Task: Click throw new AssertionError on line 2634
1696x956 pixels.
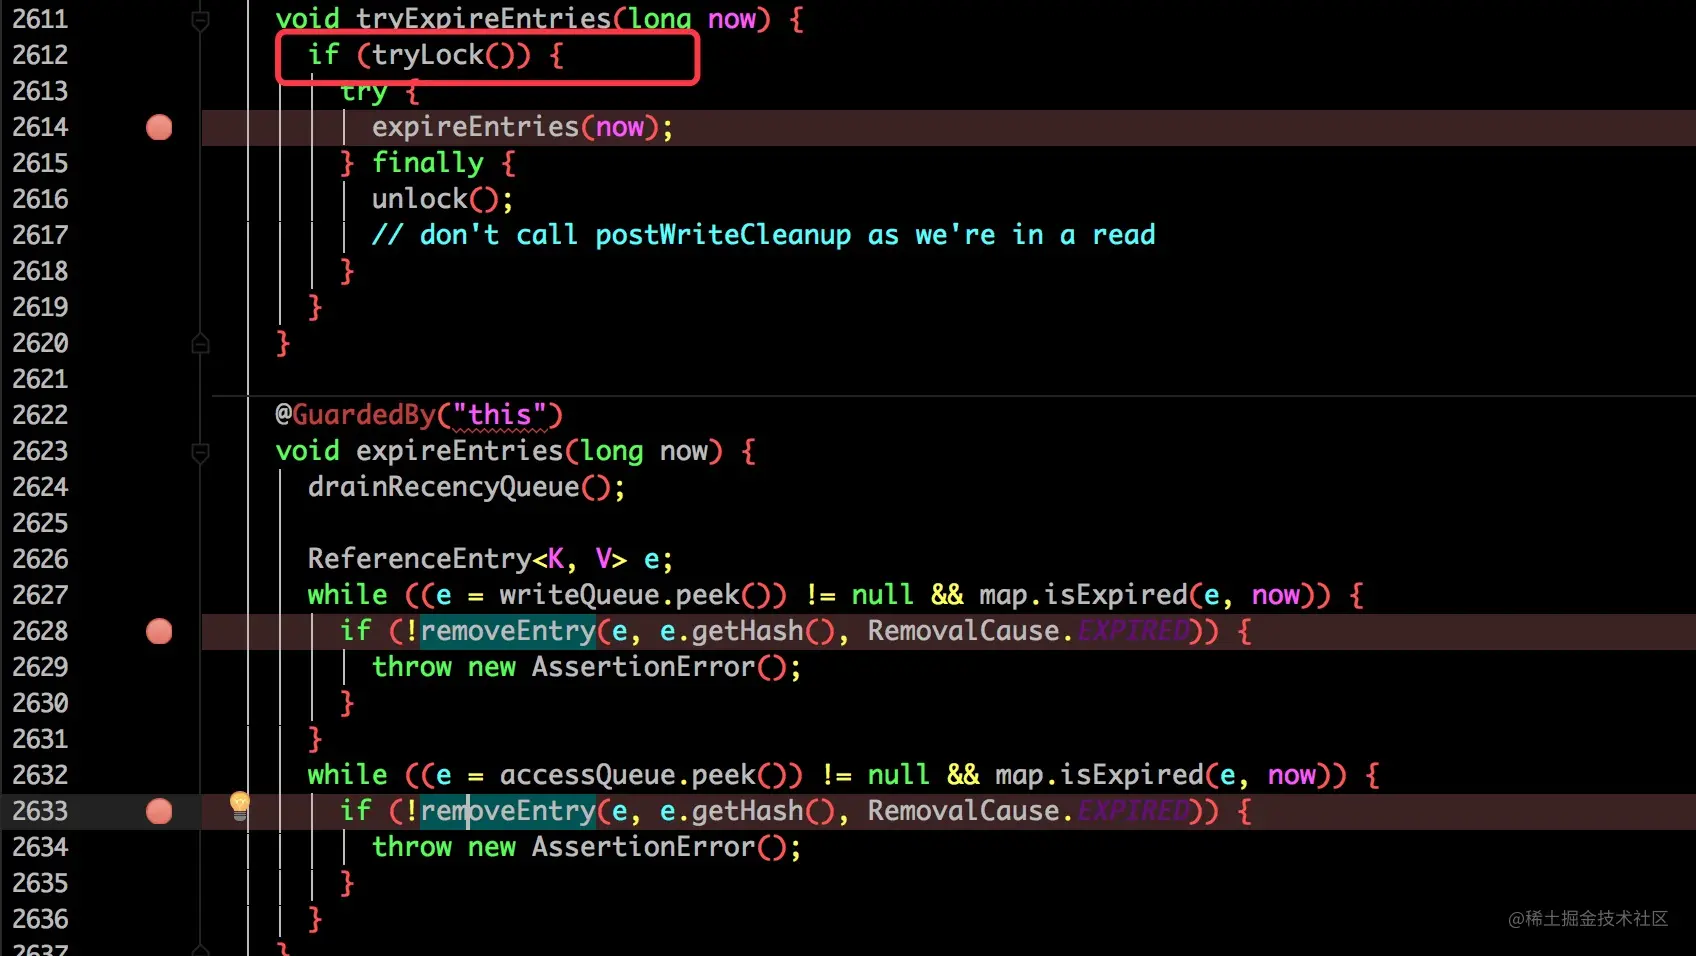Action: (586, 847)
